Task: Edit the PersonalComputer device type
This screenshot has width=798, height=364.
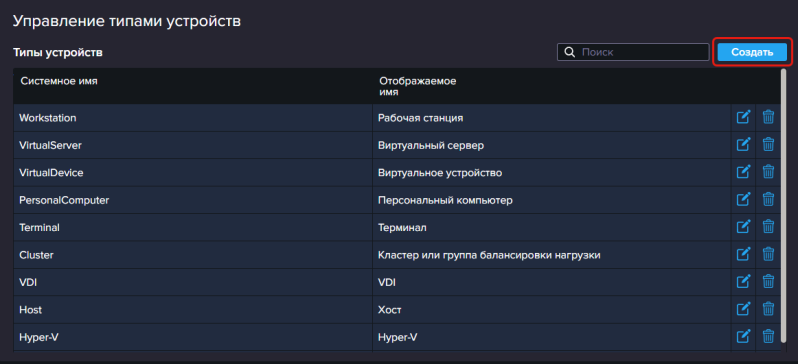Action: coord(744,200)
